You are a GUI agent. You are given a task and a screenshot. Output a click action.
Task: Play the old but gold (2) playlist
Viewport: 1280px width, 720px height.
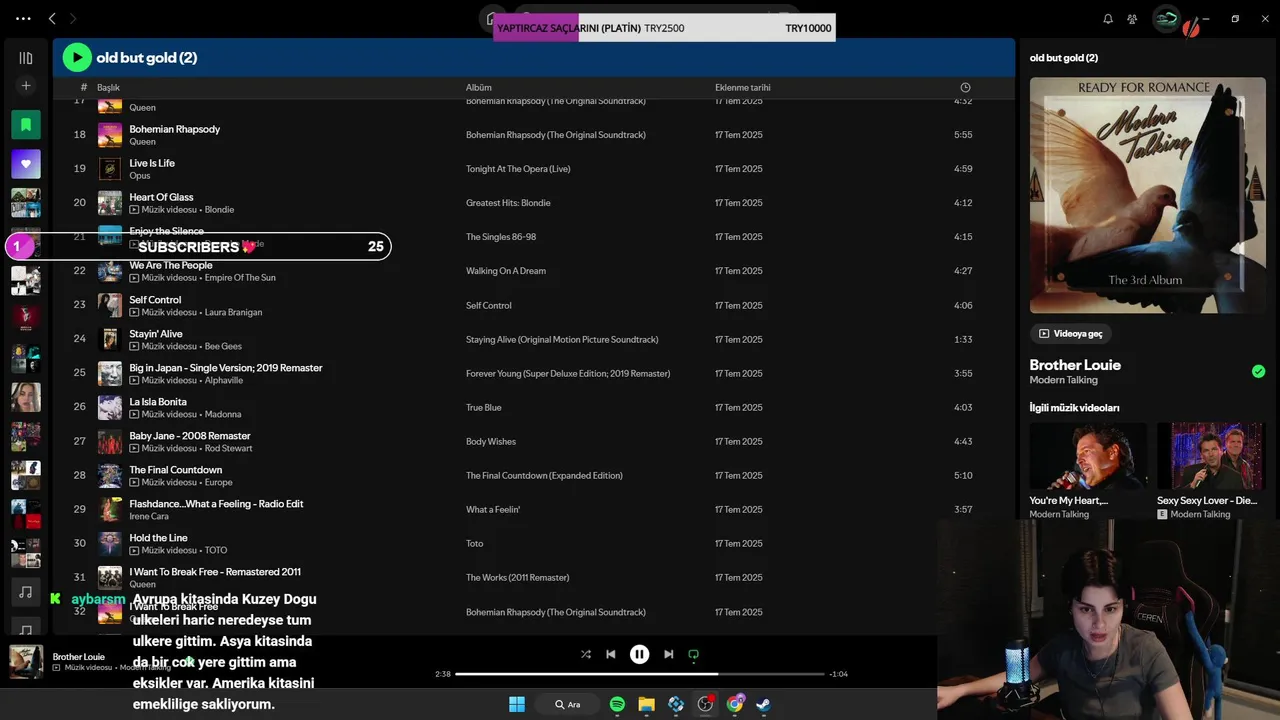[x=77, y=58]
